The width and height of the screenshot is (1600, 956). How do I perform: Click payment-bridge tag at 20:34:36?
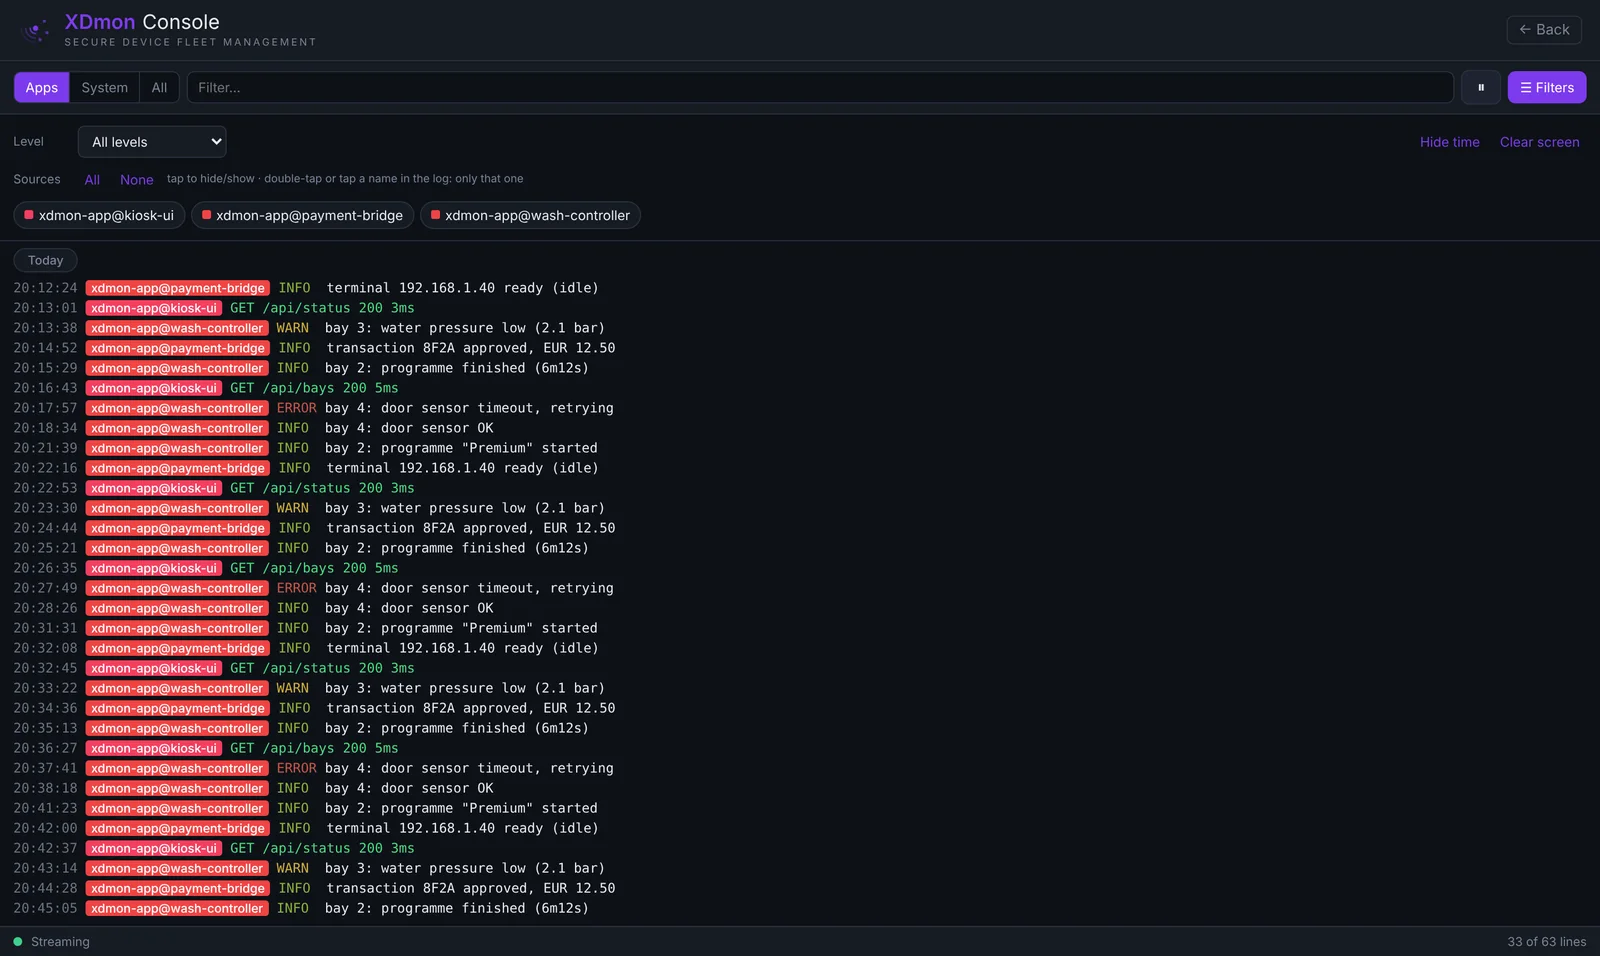coord(178,708)
